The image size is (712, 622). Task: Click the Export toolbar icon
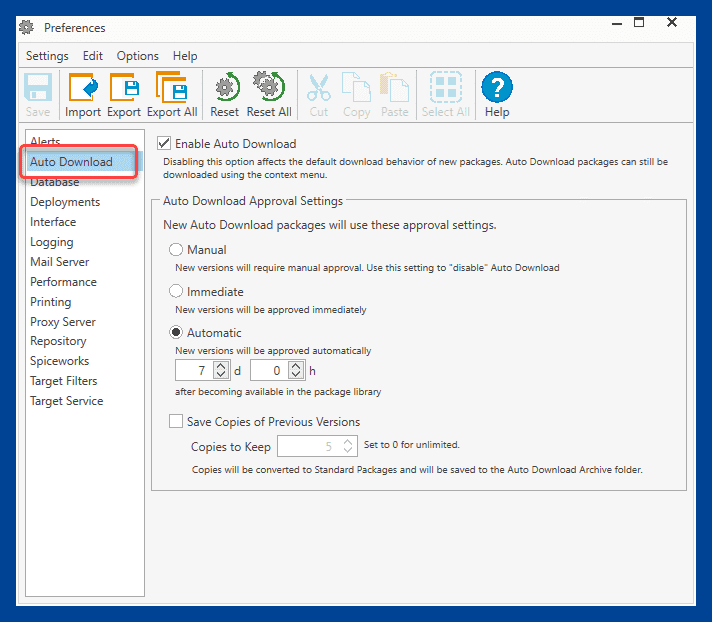click(x=124, y=87)
